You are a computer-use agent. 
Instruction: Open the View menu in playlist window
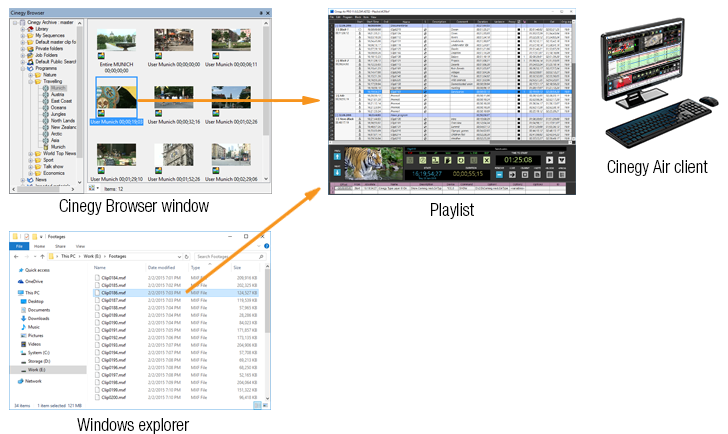(373, 17)
